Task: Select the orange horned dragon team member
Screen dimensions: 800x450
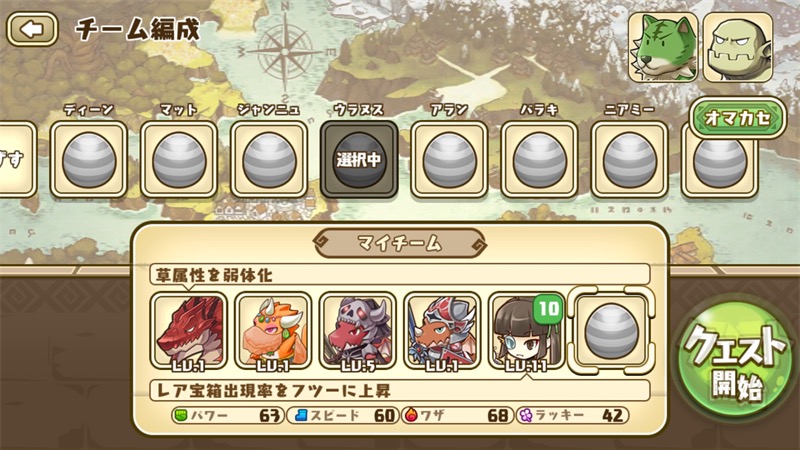Action: click(x=273, y=331)
